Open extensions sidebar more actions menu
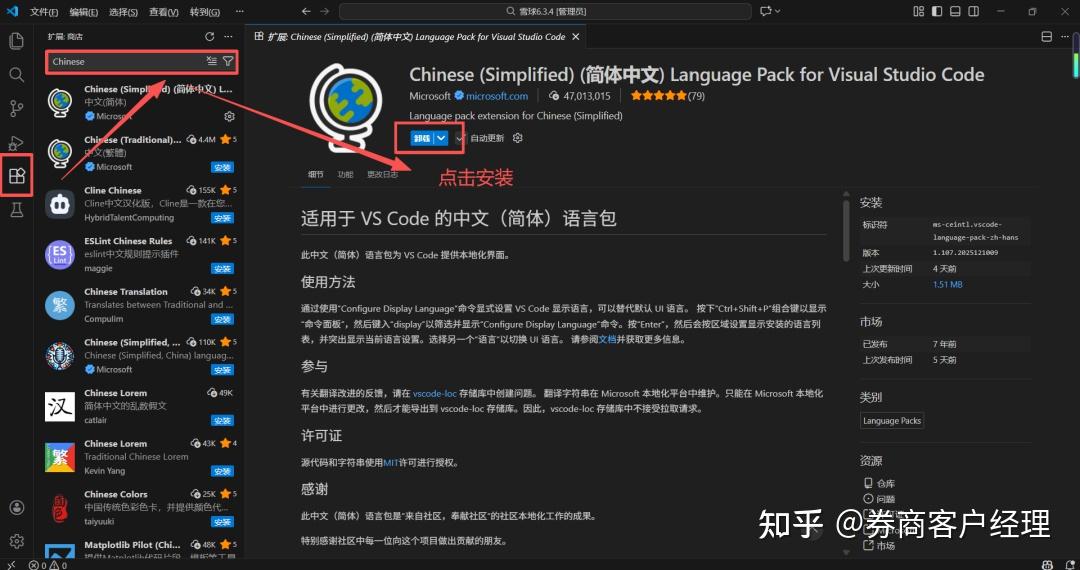 (229, 36)
